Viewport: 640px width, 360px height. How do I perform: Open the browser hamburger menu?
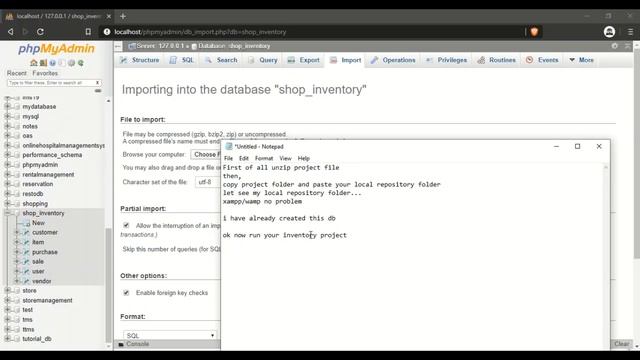coord(630,32)
